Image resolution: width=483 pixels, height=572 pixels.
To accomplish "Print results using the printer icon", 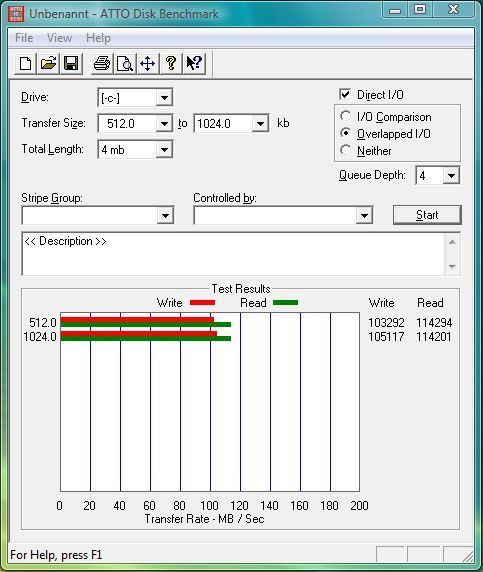I will click(102, 63).
